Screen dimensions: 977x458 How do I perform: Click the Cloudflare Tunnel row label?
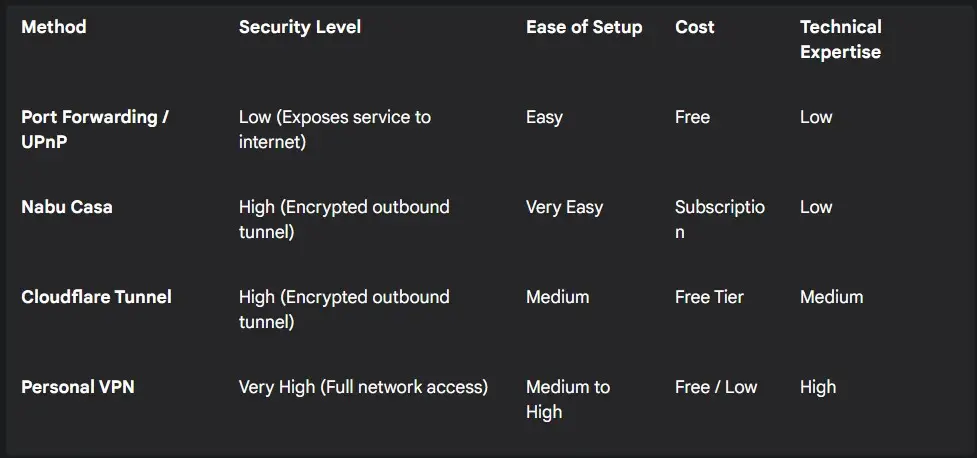point(97,297)
